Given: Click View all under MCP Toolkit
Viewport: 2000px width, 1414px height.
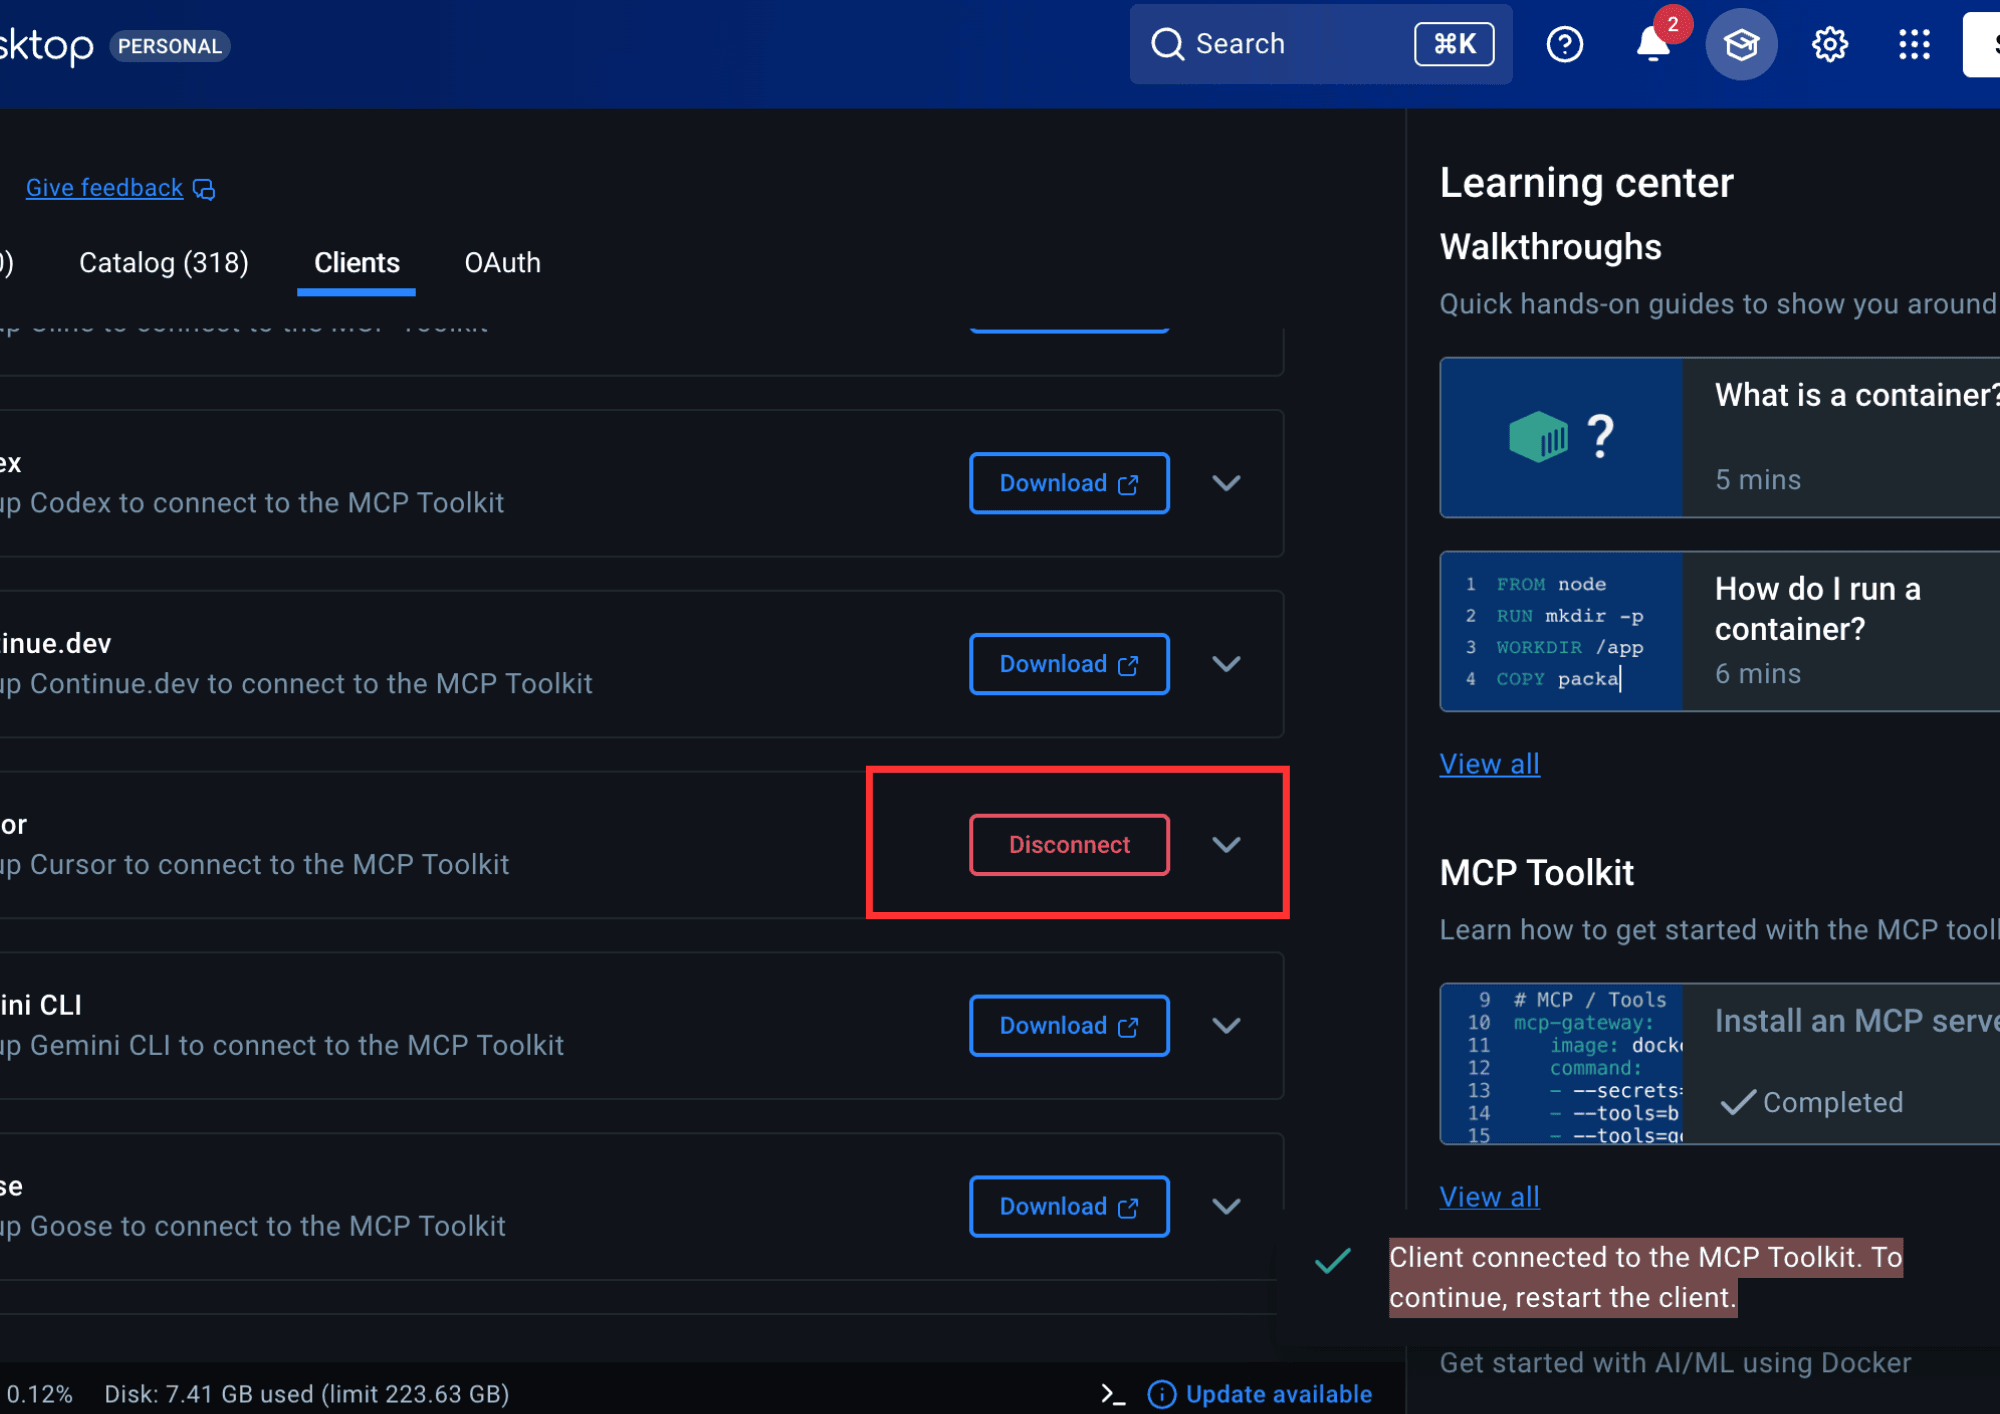Looking at the screenshot, I should pos(1489,1197).
